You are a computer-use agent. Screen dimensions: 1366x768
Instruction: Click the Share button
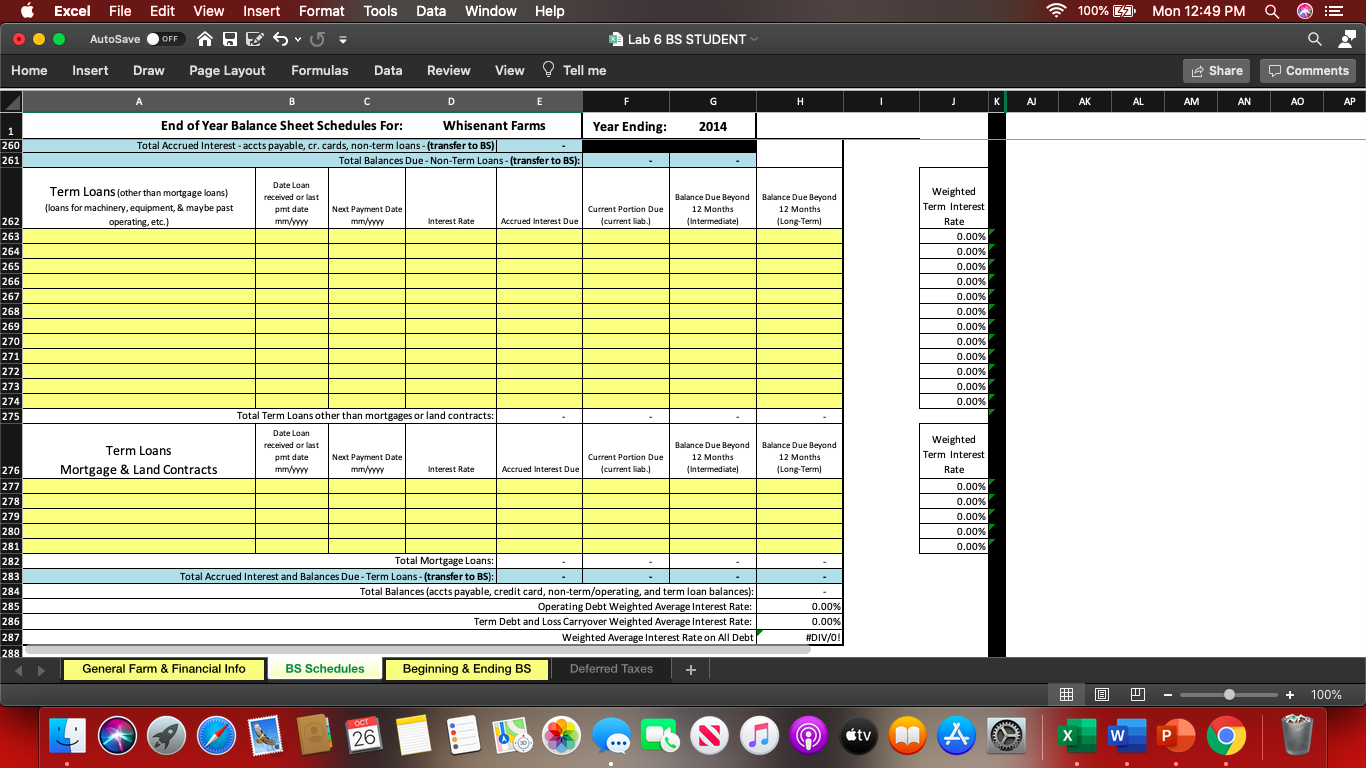tap(1215, 70)
